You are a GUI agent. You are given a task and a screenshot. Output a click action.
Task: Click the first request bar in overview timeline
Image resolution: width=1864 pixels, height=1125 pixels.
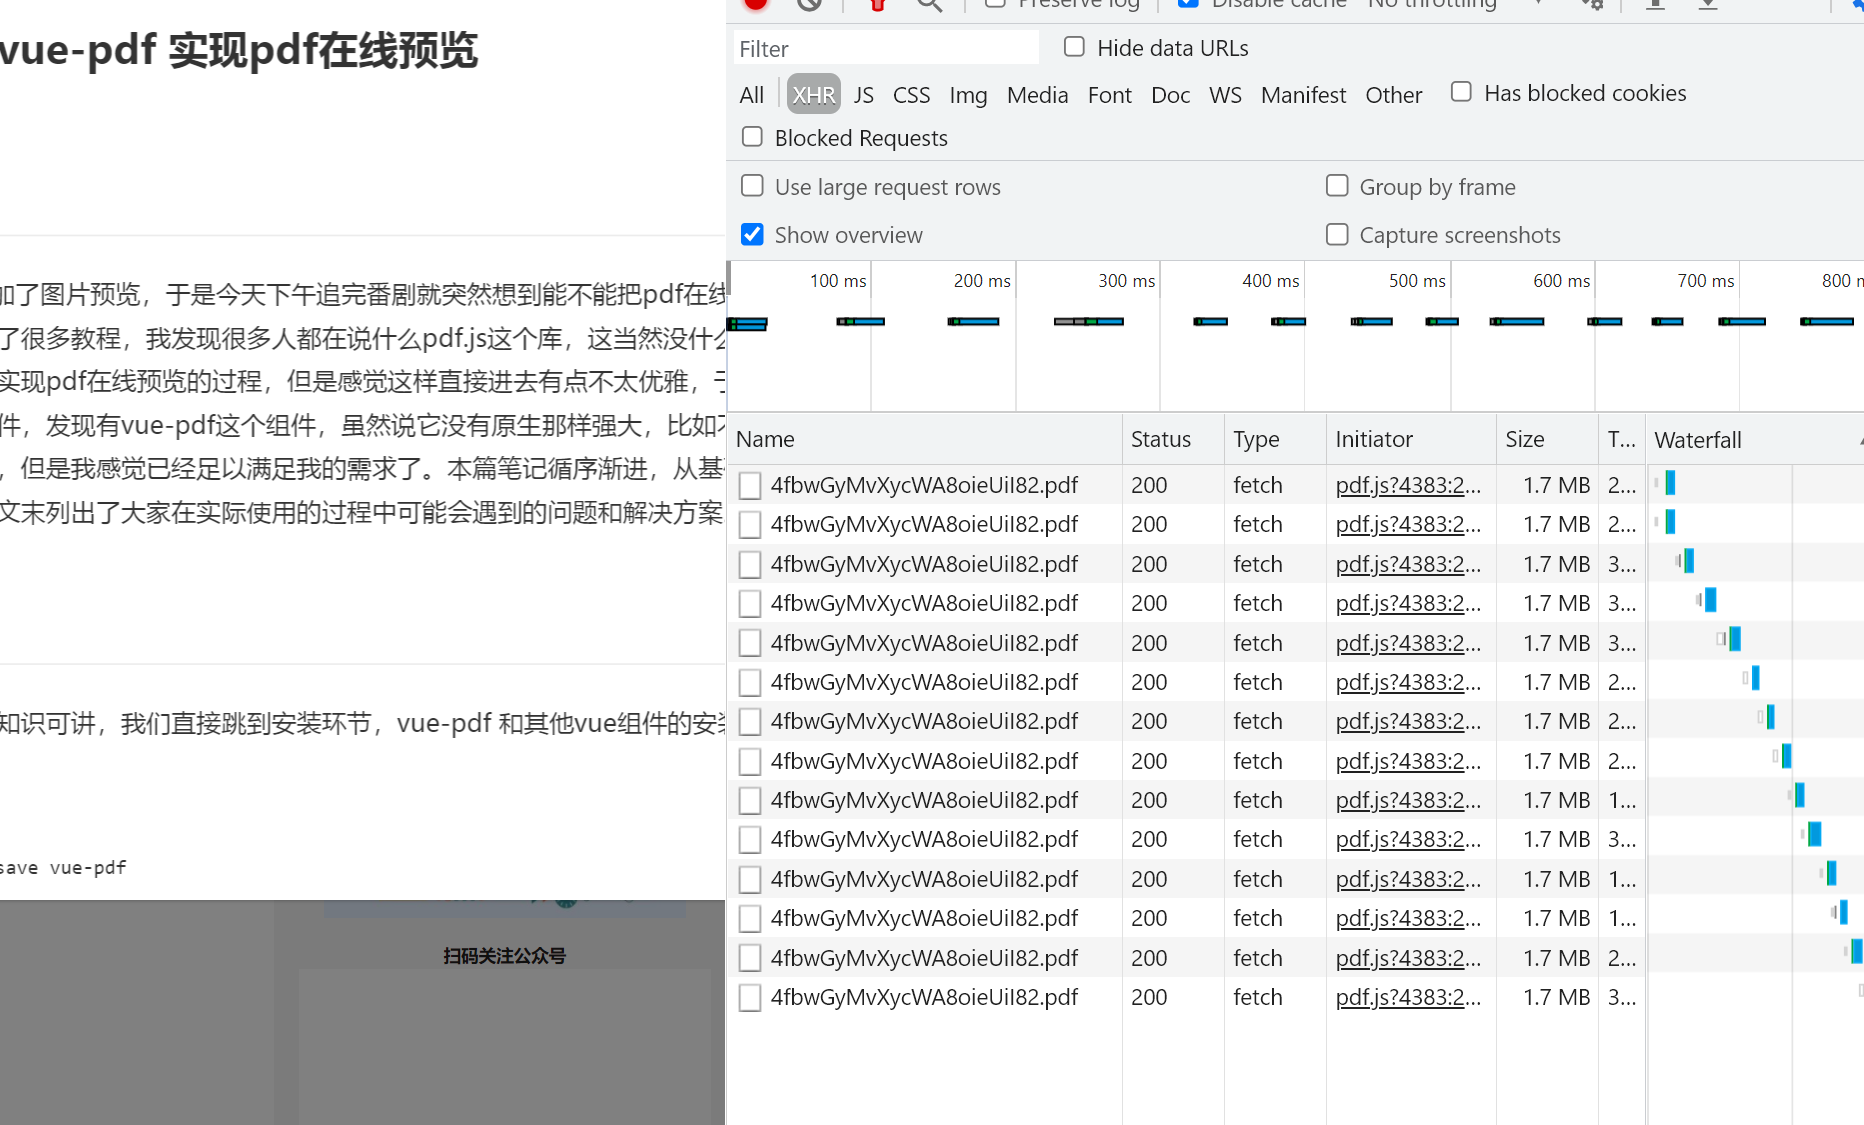747,323
